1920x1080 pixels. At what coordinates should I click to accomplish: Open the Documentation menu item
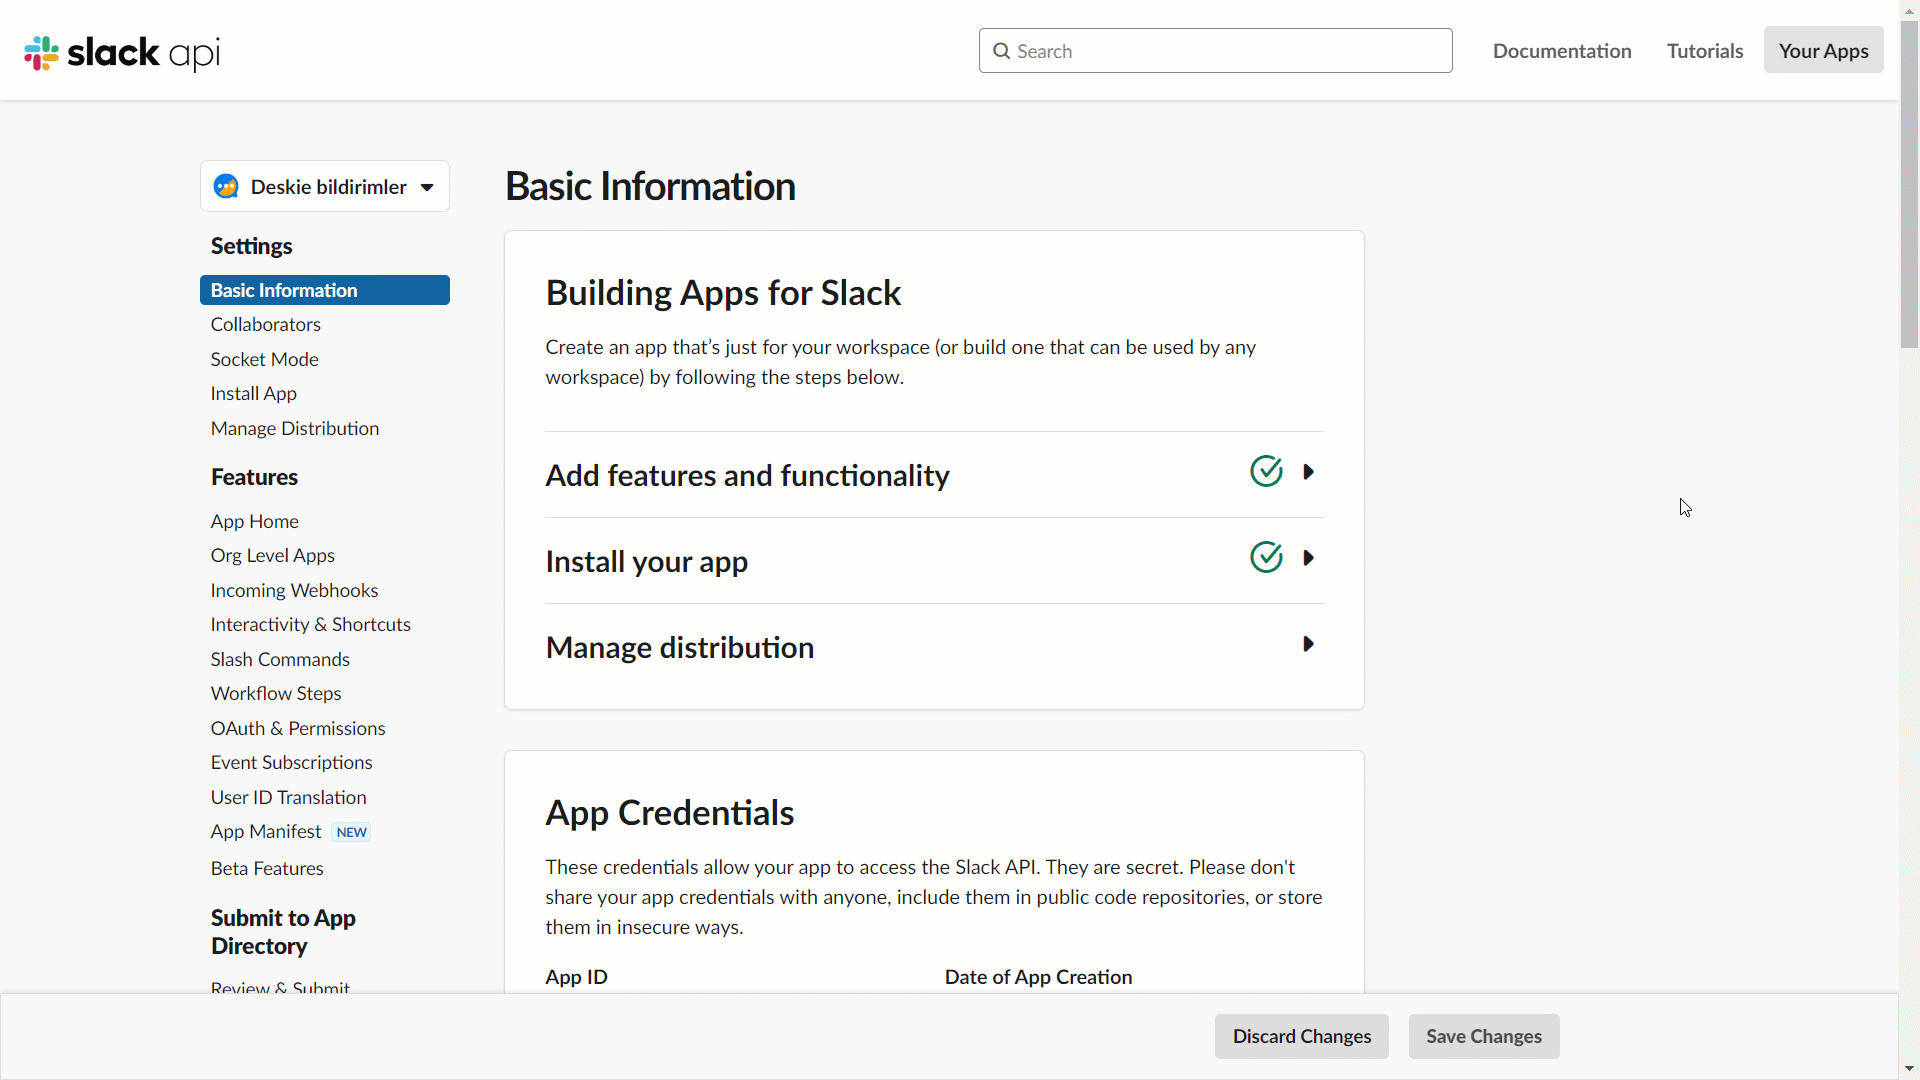point(1561,51)
